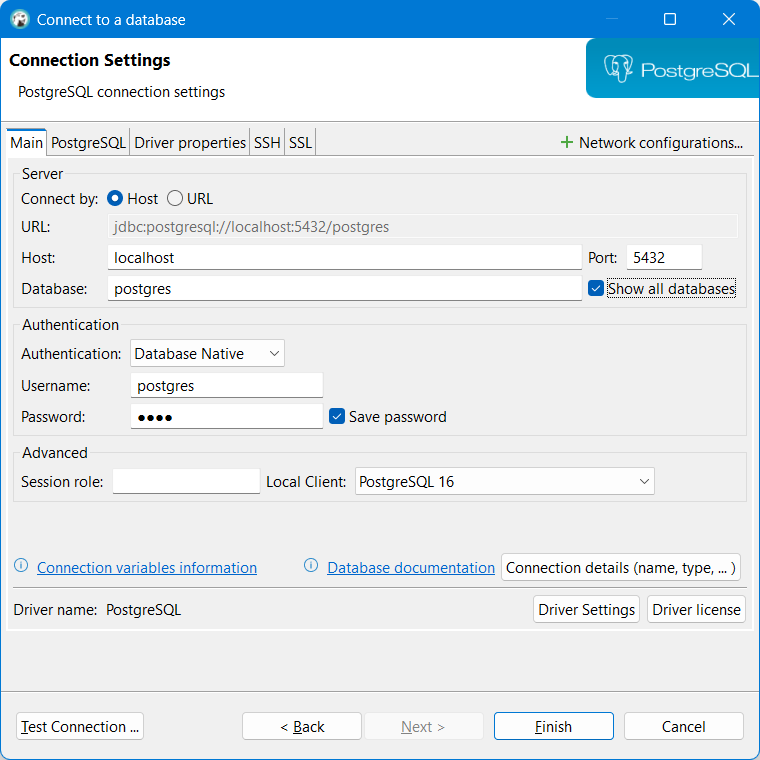This screenshot has height=760, width=760.
Task: Click the disabled JDBC URL field
Action: click(423, 226)
